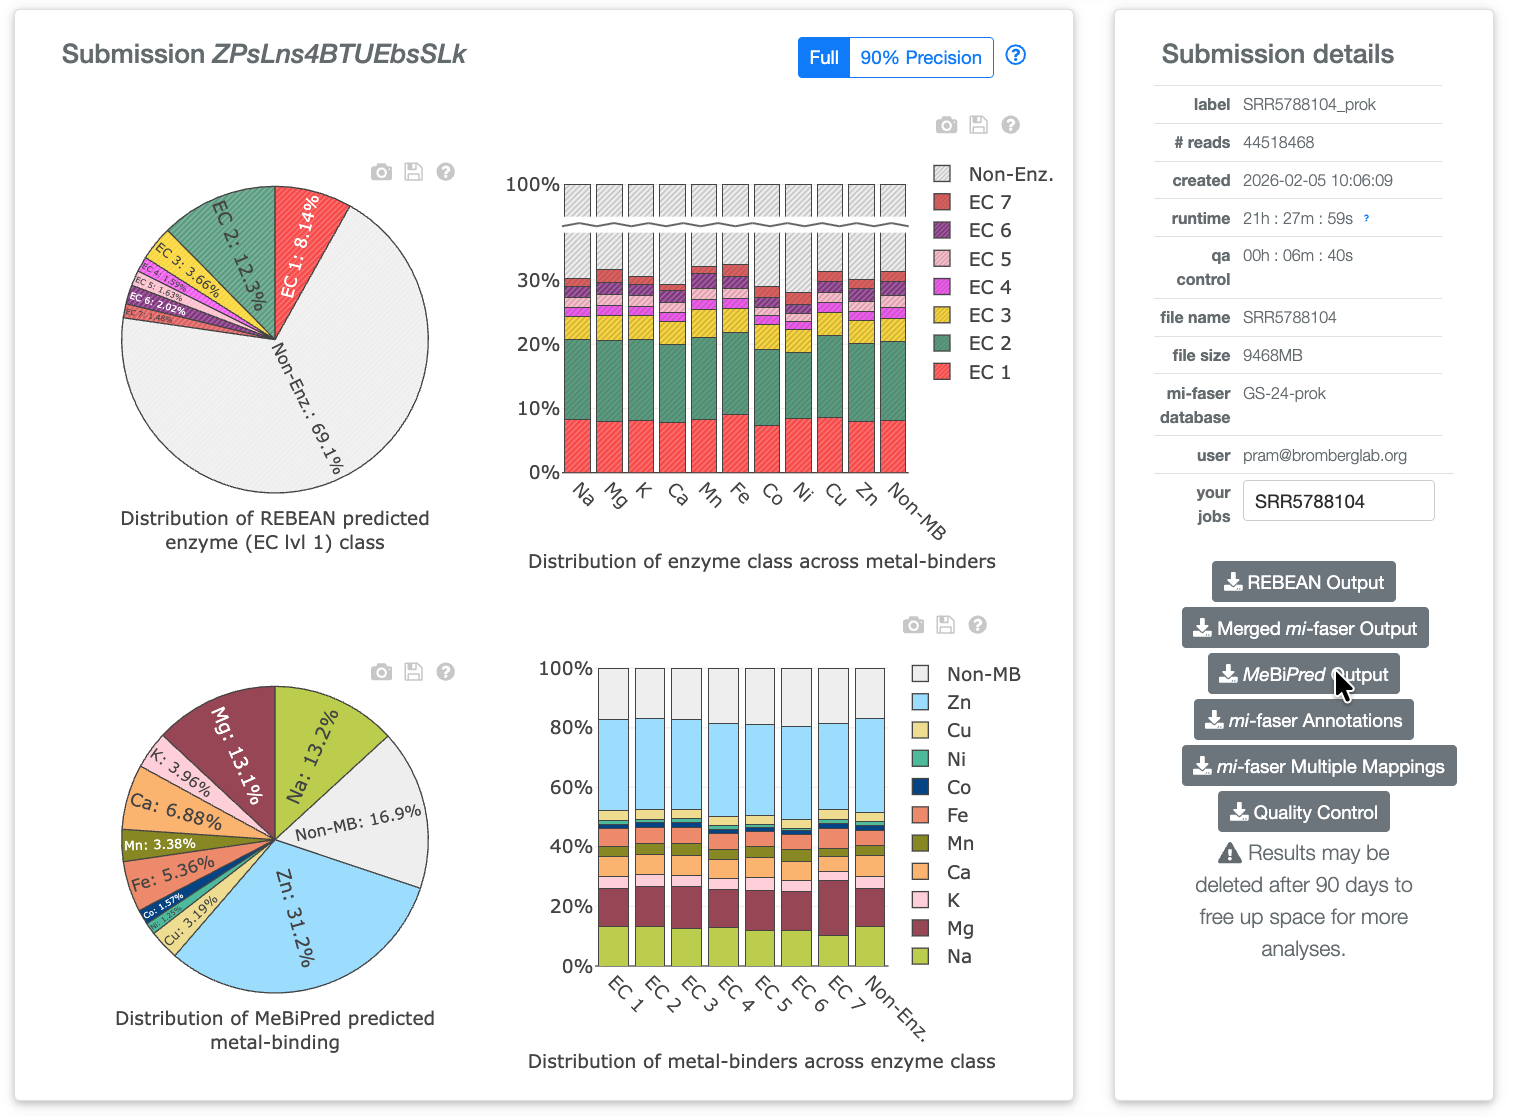Click the Fe orange legend swatch
1524x1116 pixels.
point(921,815)
